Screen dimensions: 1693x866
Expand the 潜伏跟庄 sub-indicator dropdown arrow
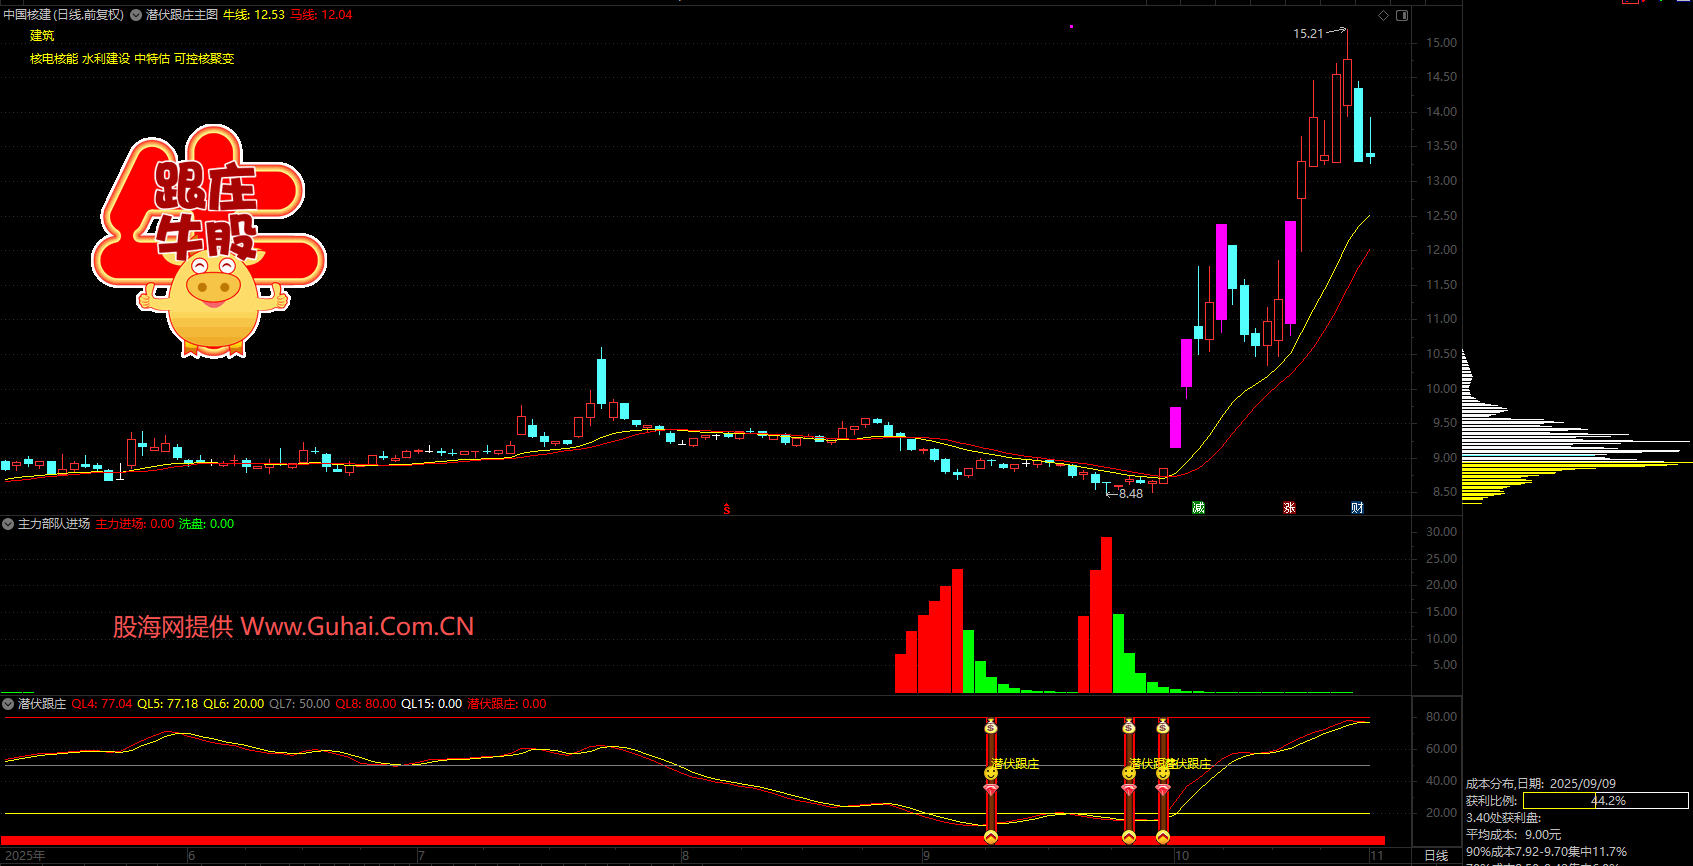click(8, 704)
